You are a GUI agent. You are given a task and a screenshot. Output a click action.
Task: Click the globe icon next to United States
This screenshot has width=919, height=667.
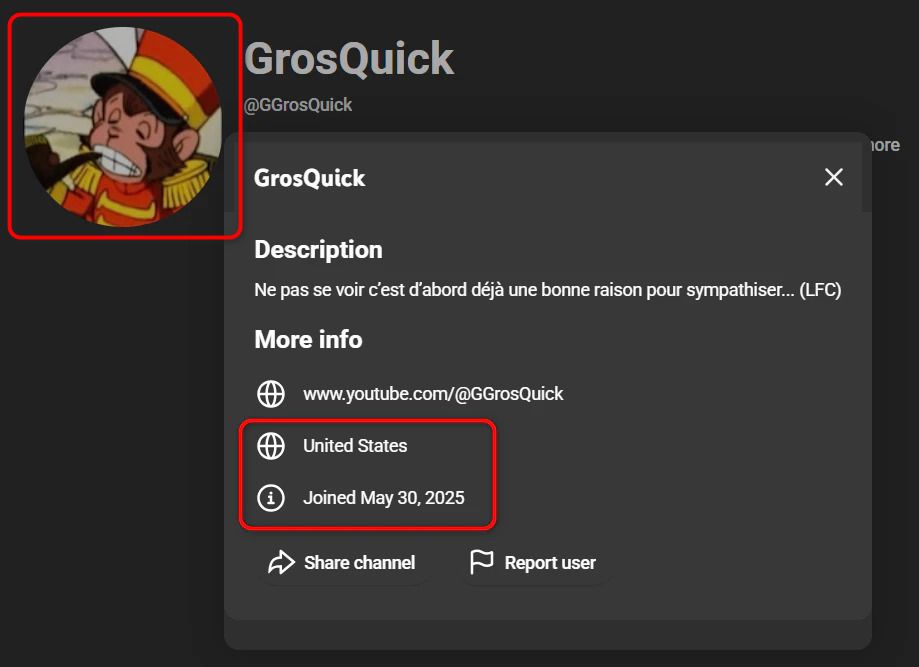pyautogui.click(x=271, y=446)
